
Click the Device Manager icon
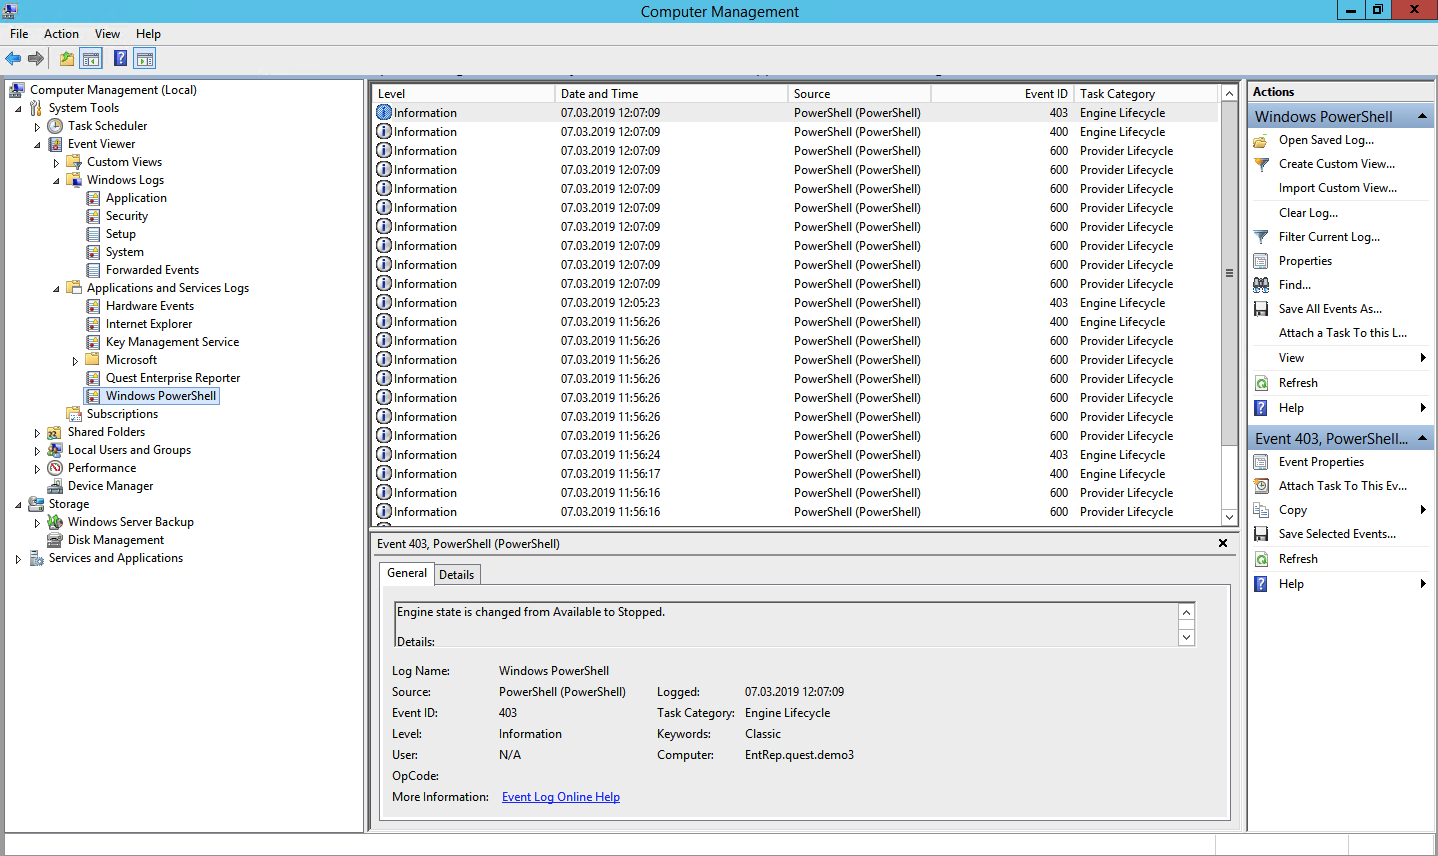[55, 486]
